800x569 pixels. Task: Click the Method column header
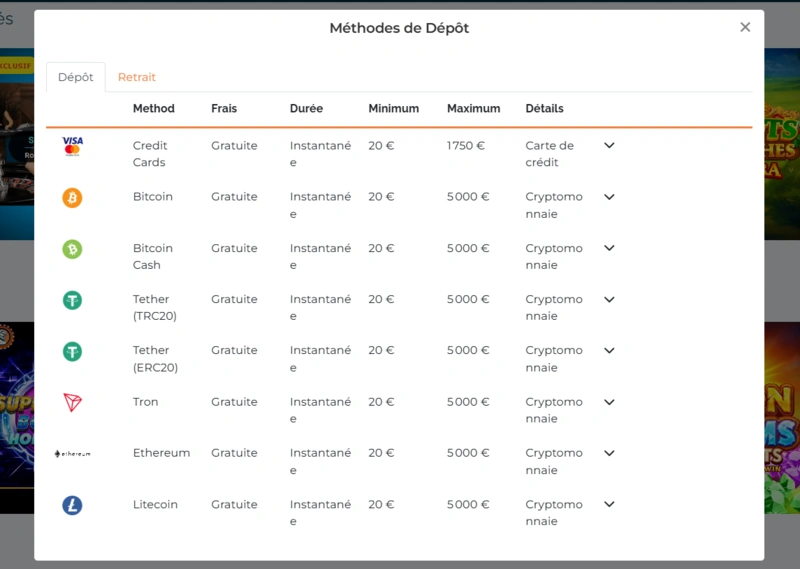154,108
